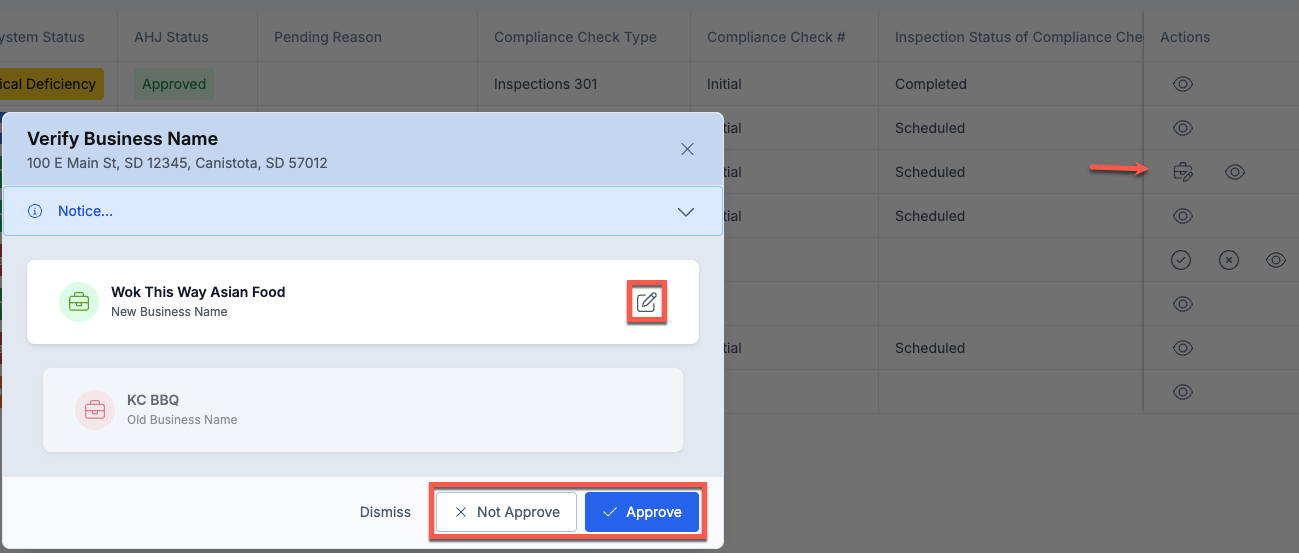View the Inspections 301 Completed row eye icon
Screen dimensions: 1299x553
[x=1182, y=84]
